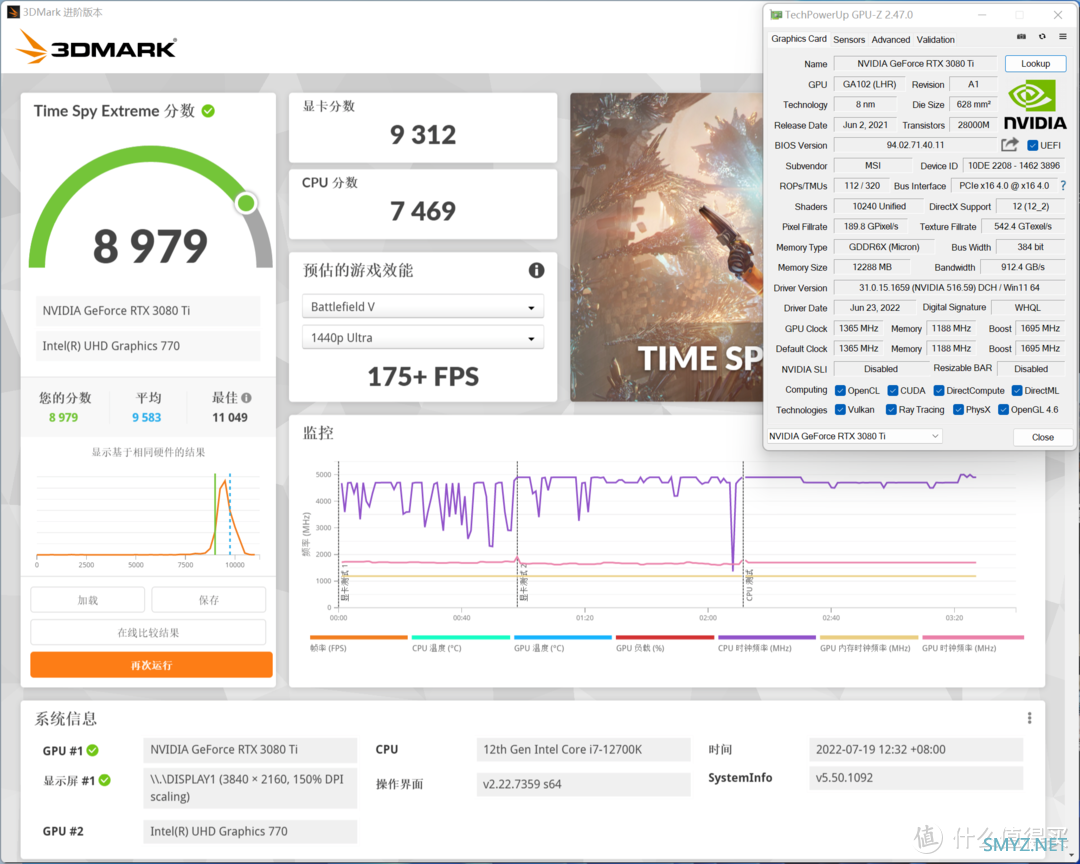Open the GPU selector dropdown in GPU-Z
1080x864 pixels.
point(854,436)
